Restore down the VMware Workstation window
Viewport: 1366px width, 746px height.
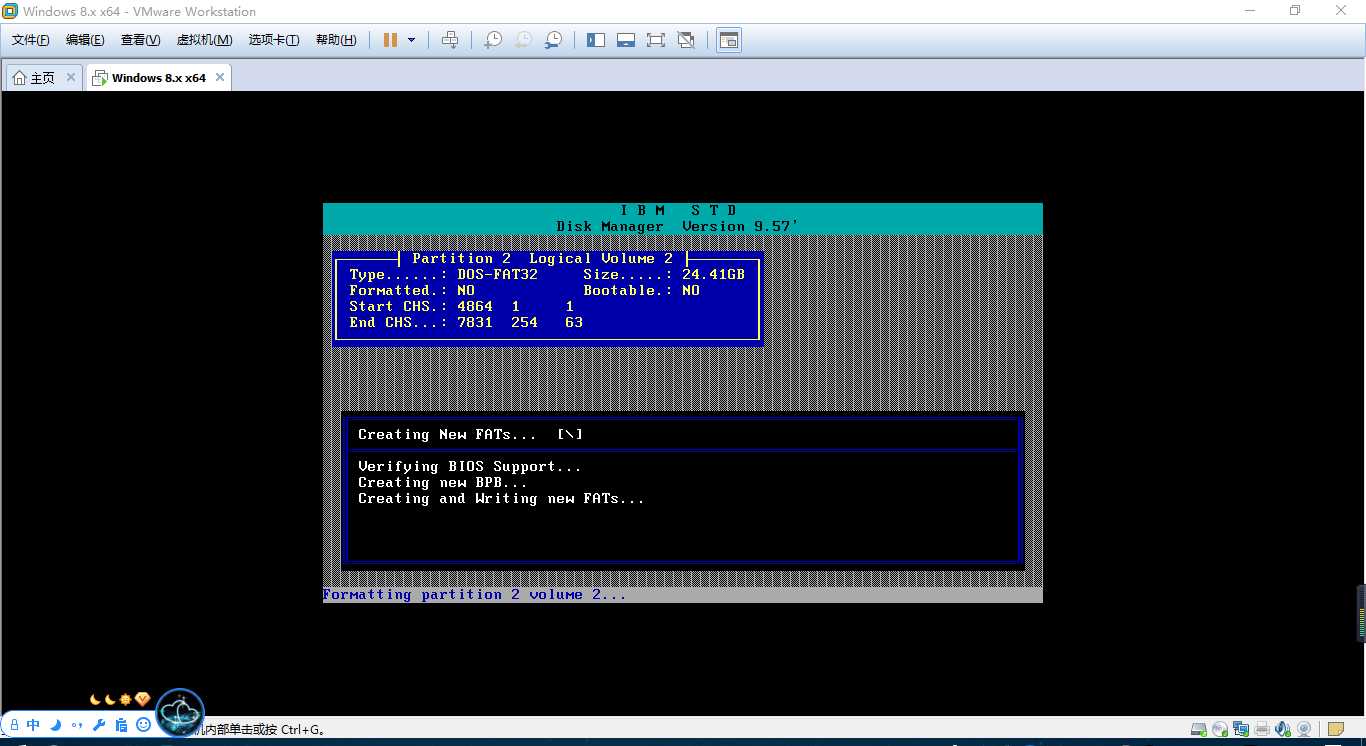pos(1295,11)
